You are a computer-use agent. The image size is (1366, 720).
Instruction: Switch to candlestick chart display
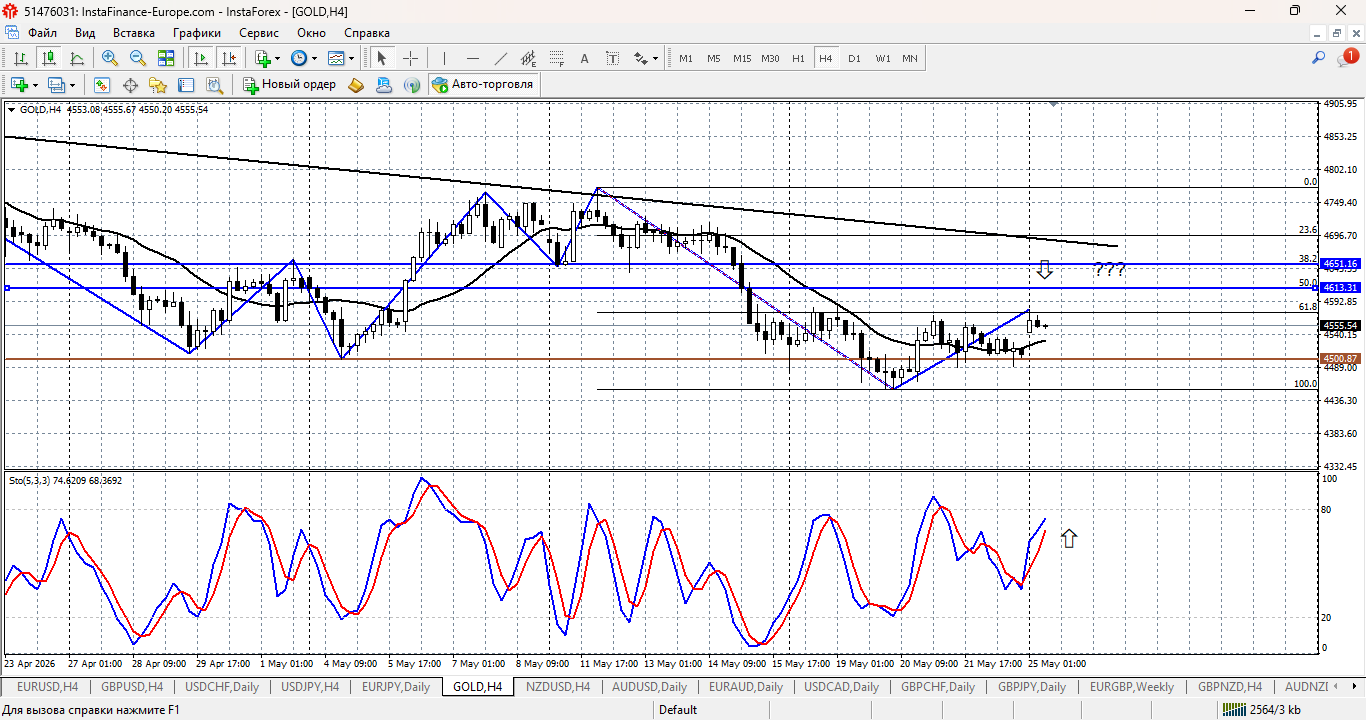[48, 58]
